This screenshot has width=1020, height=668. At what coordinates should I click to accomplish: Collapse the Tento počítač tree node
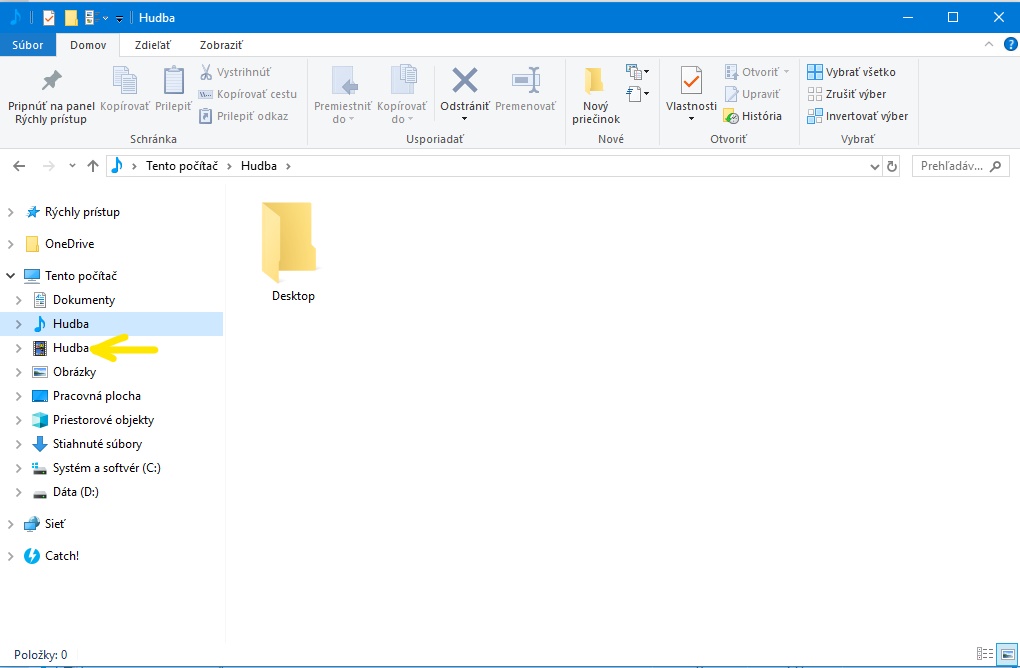click(x=11, y=276)
